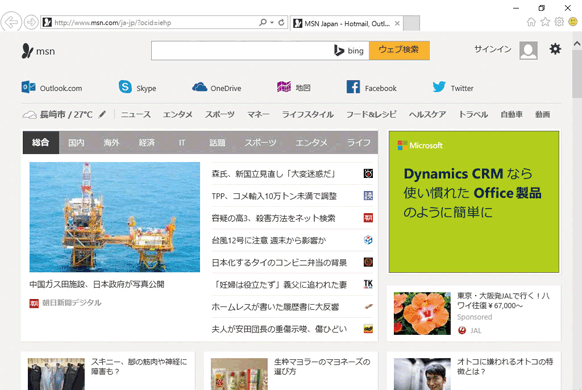Screen dimensions: 582x390
Task: Open browser Tools gear icon
Action: (559, 22)
